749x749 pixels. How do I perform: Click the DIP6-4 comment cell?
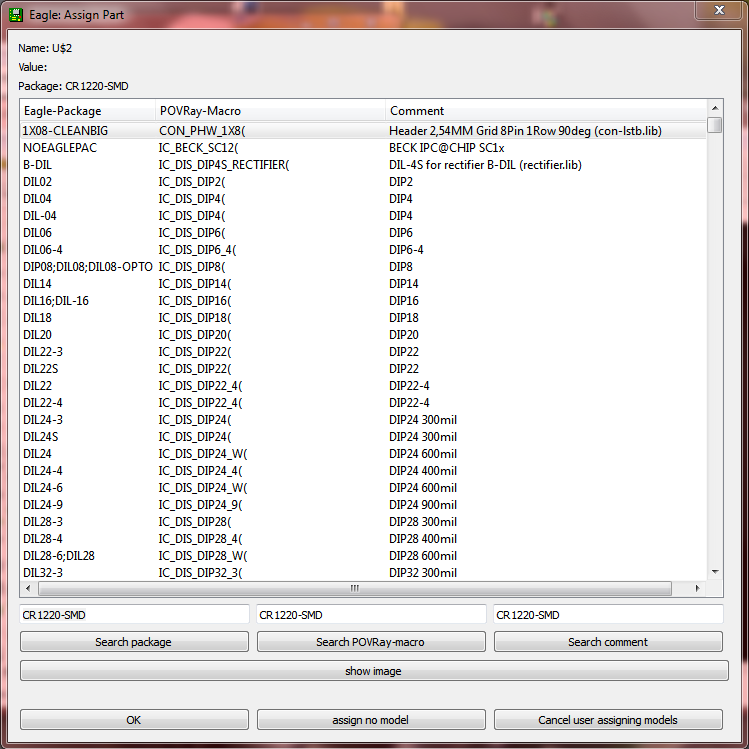(x=406, y=250)
